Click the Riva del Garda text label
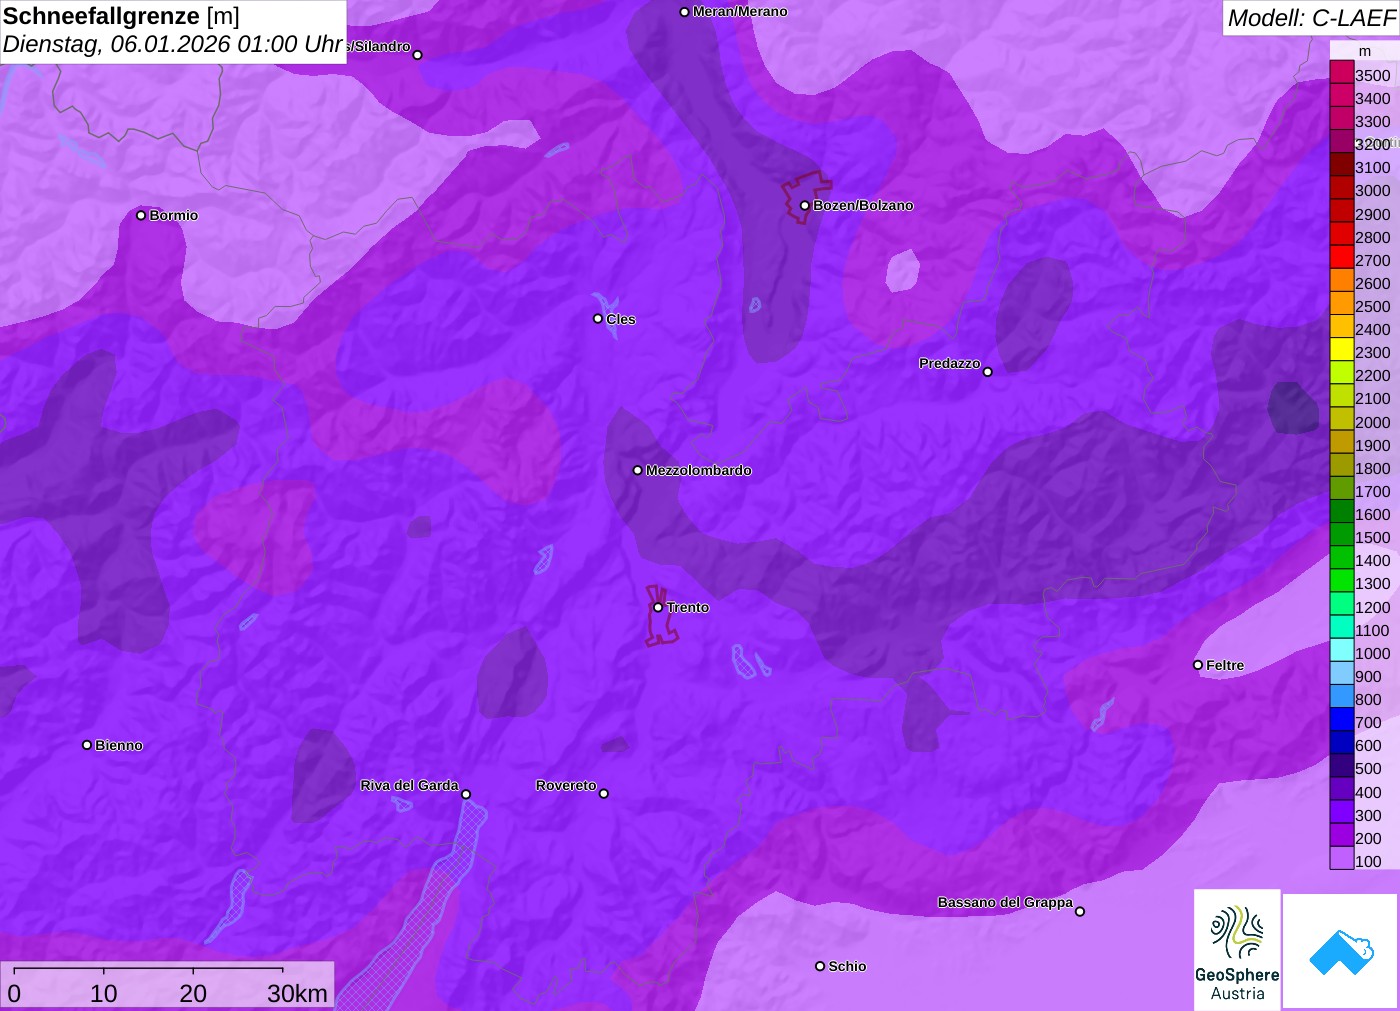Viewport: 1400px width, 1011px height. (409, 785)
